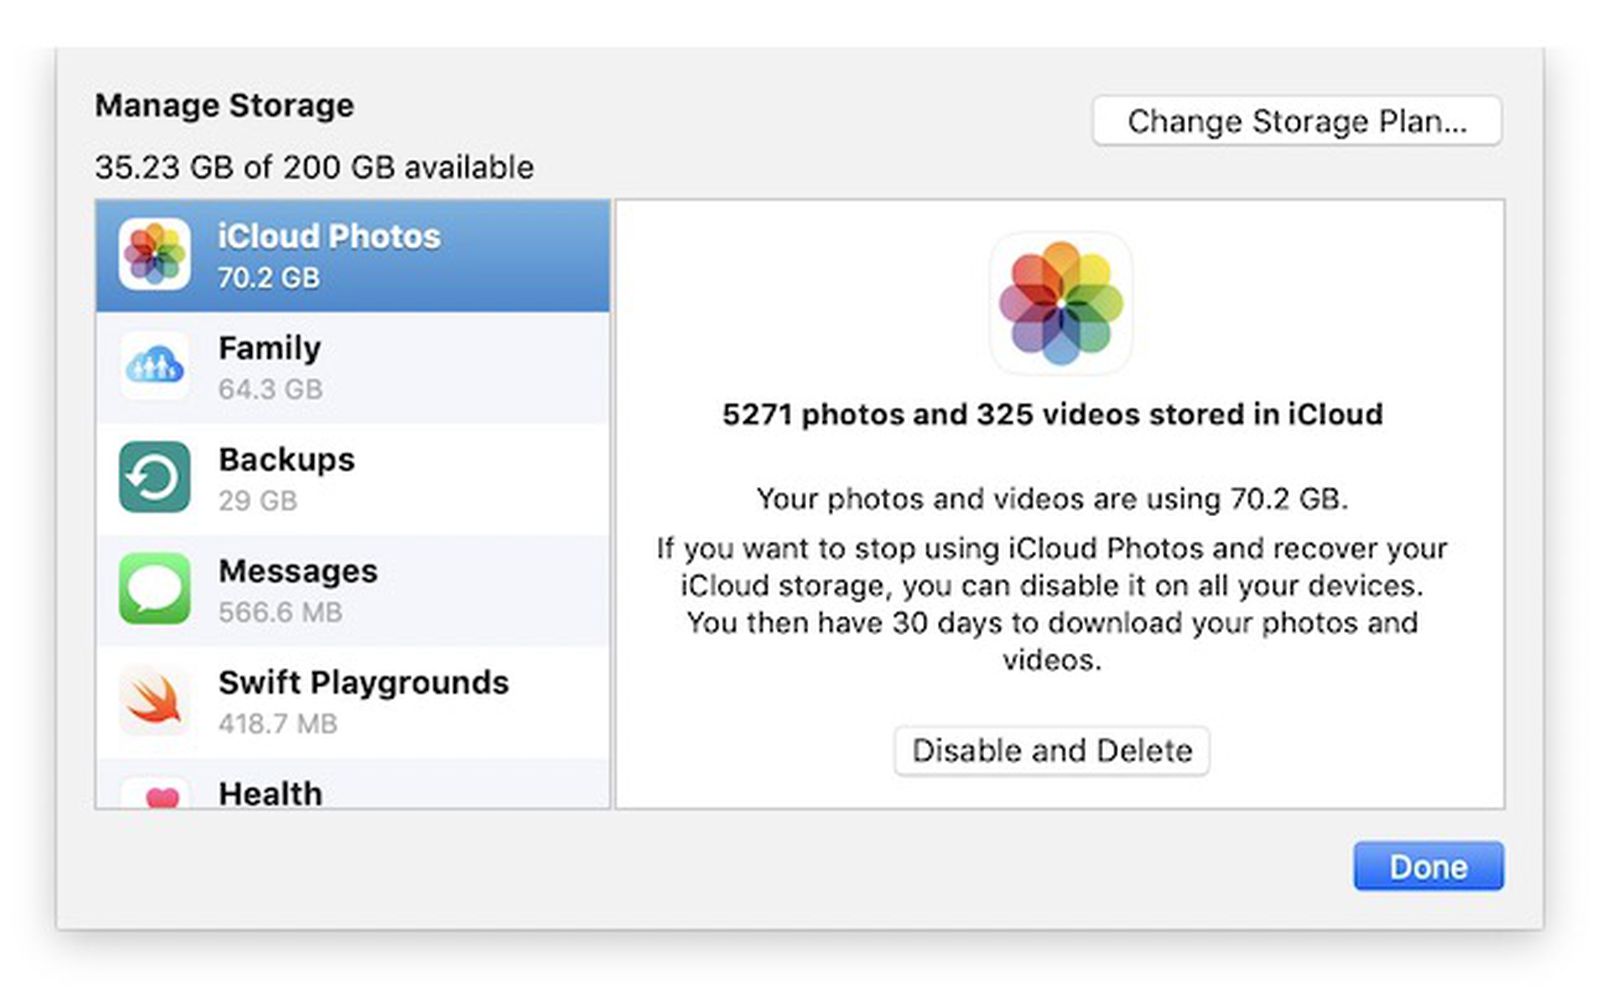Click the Manage Storage heading
Screen dimensions: 1600x996
[224, 104]
